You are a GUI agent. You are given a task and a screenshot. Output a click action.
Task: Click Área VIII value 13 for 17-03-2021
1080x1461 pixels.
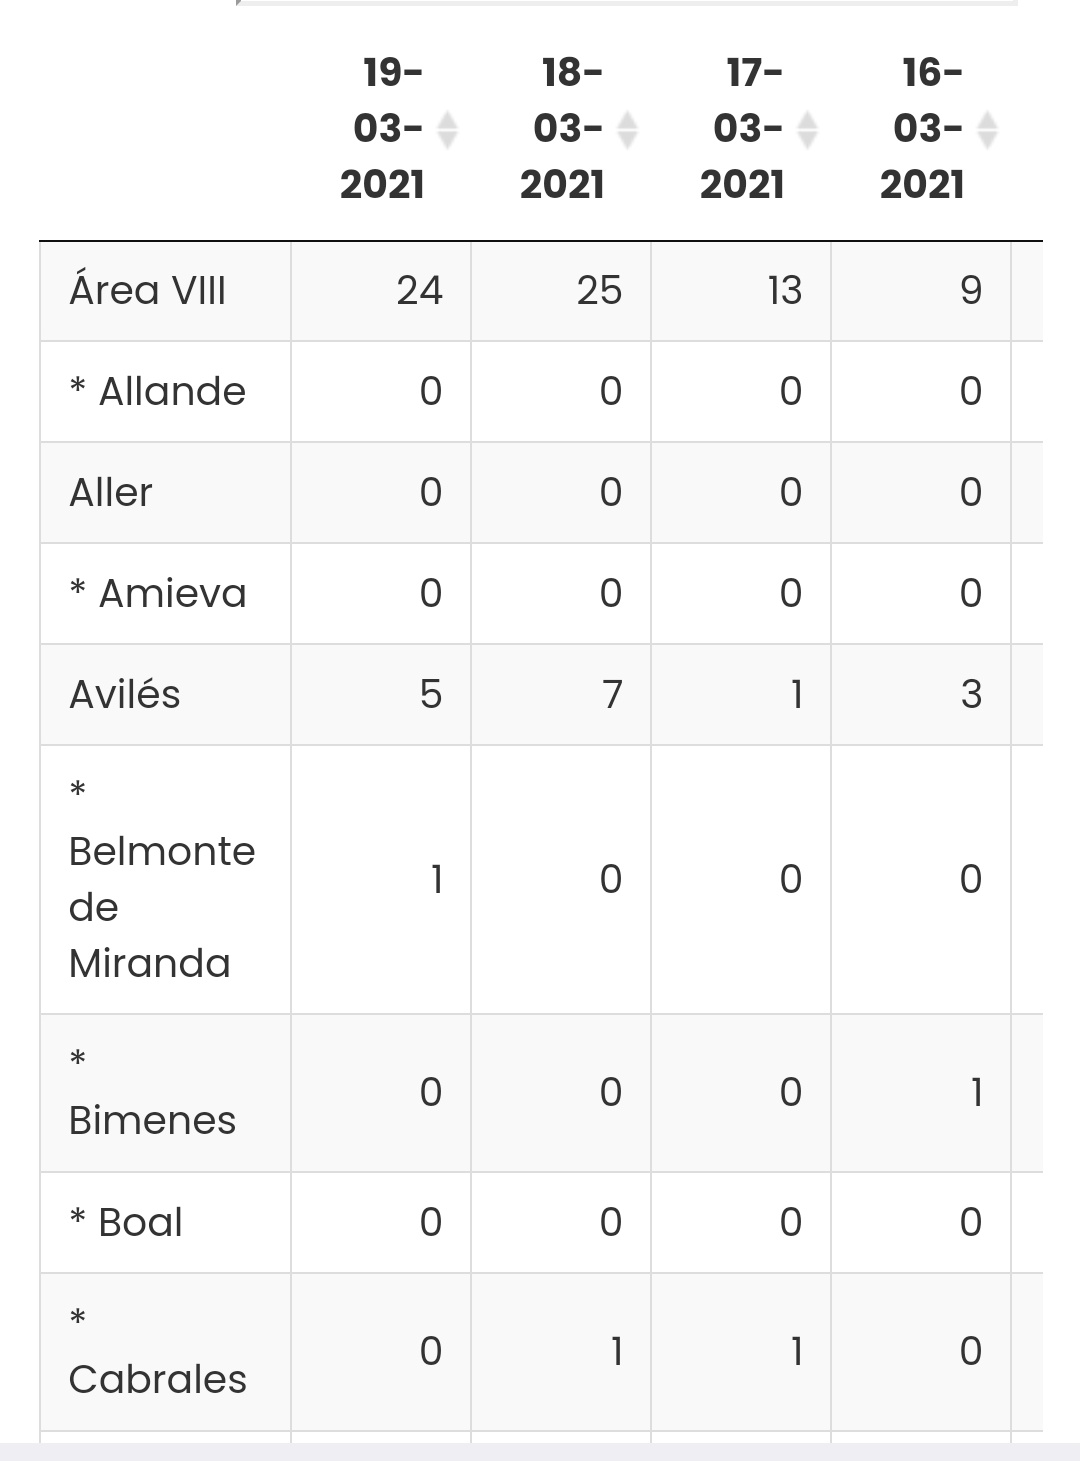pos(784,291)
